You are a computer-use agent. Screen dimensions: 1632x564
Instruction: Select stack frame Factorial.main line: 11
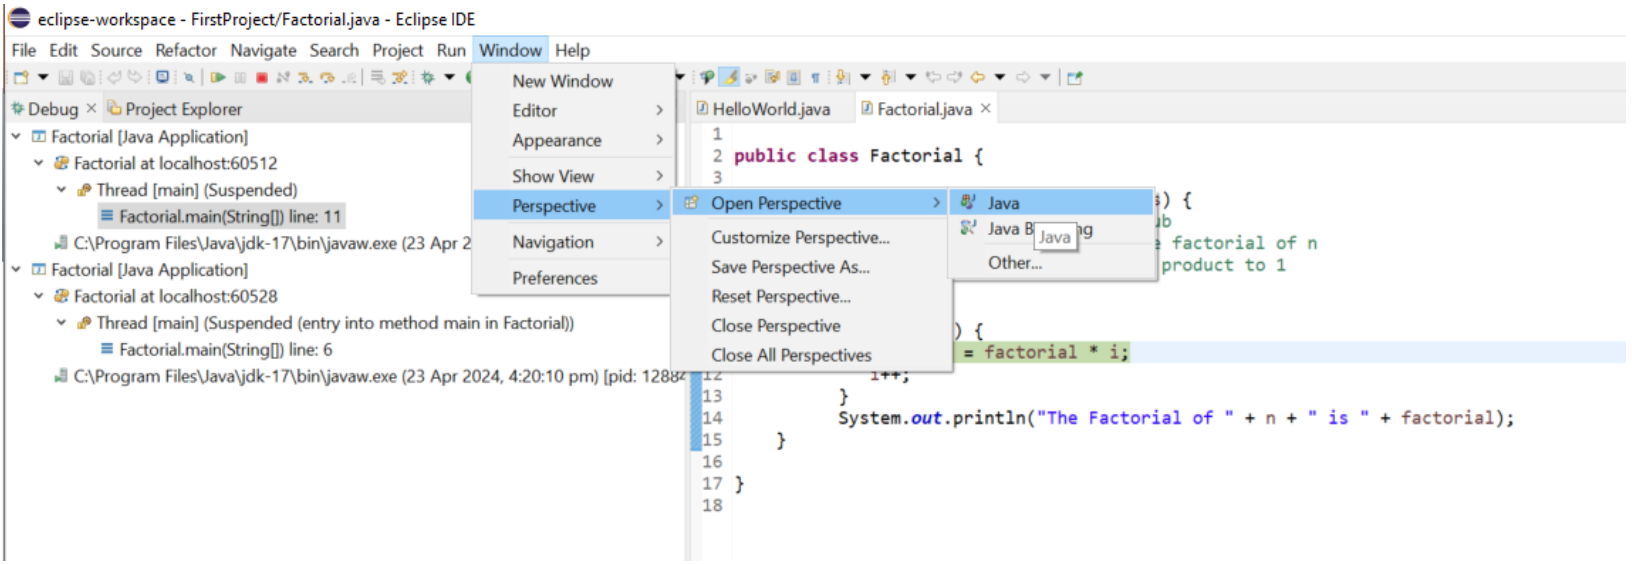(x=221, y=216)
